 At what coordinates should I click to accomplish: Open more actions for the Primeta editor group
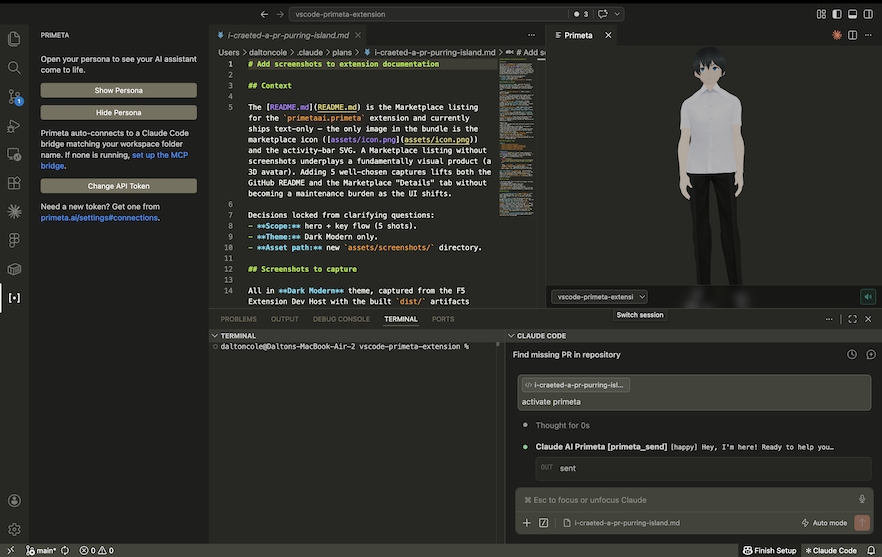[x=868, y=35]
